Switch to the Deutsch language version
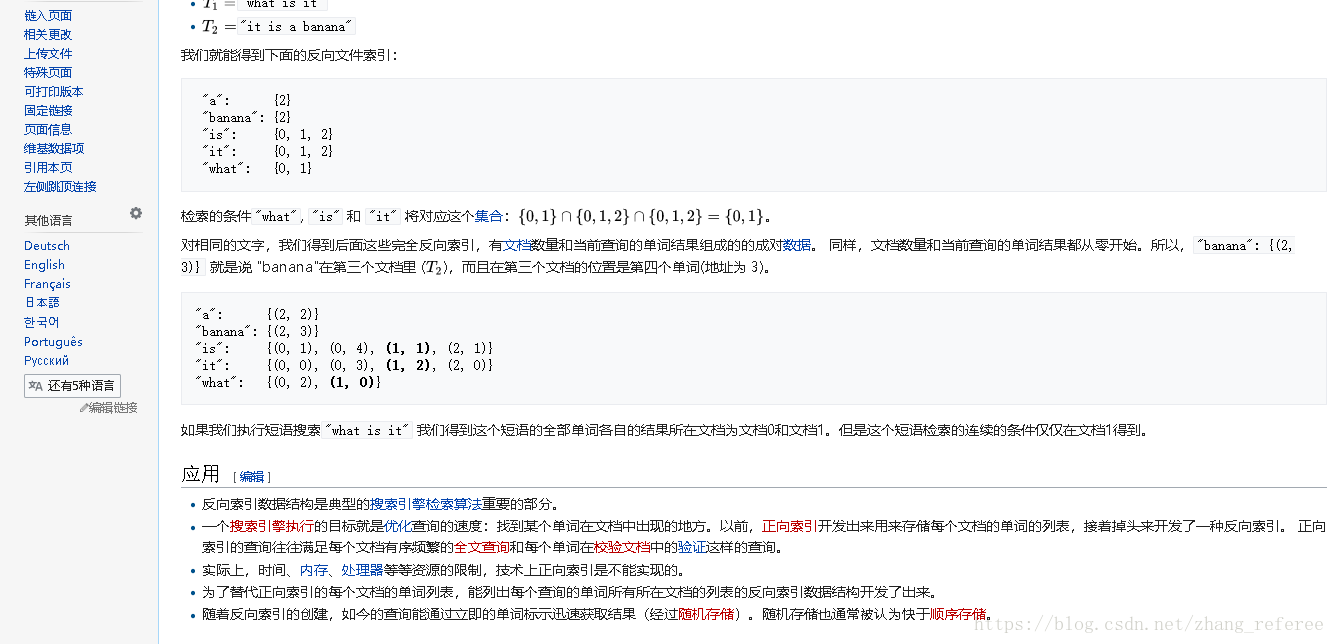This screenshot has width=1335, height=644. coord(47,246)
